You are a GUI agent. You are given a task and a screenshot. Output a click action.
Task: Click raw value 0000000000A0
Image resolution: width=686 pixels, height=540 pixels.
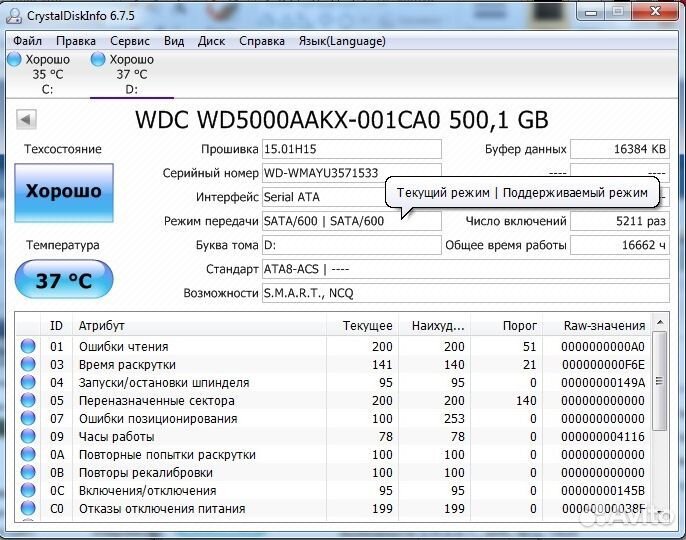tap(603, 347)
